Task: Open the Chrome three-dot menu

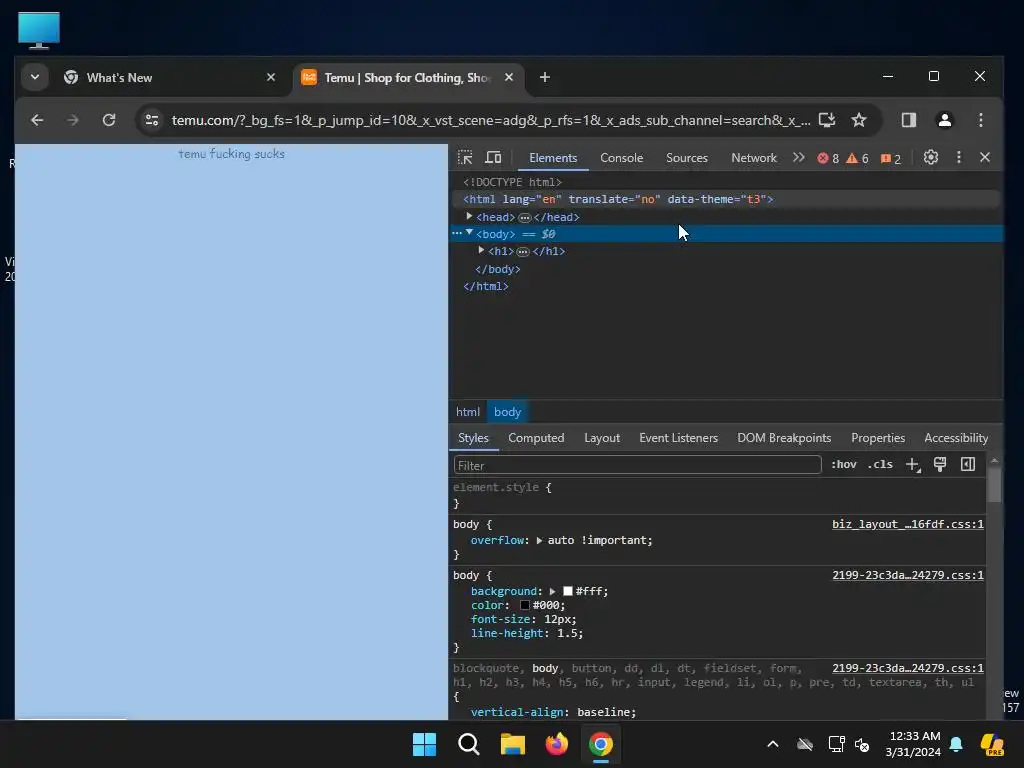Action: [x=980, y=120]
